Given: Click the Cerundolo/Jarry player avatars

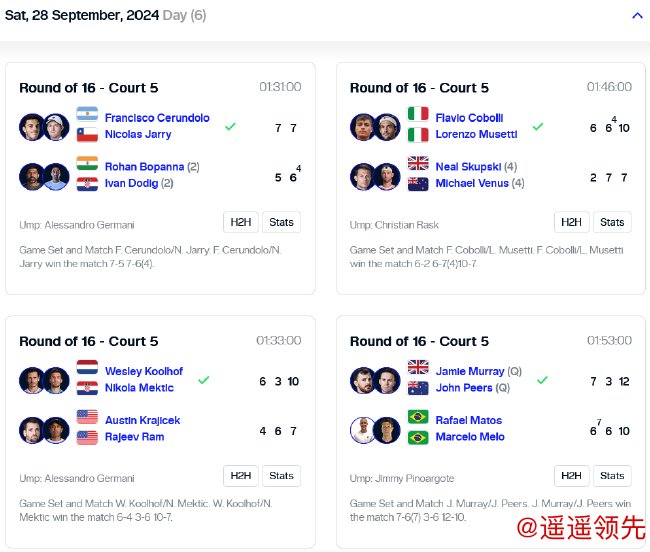Looking at the screenshot, I should coord(44,126).
